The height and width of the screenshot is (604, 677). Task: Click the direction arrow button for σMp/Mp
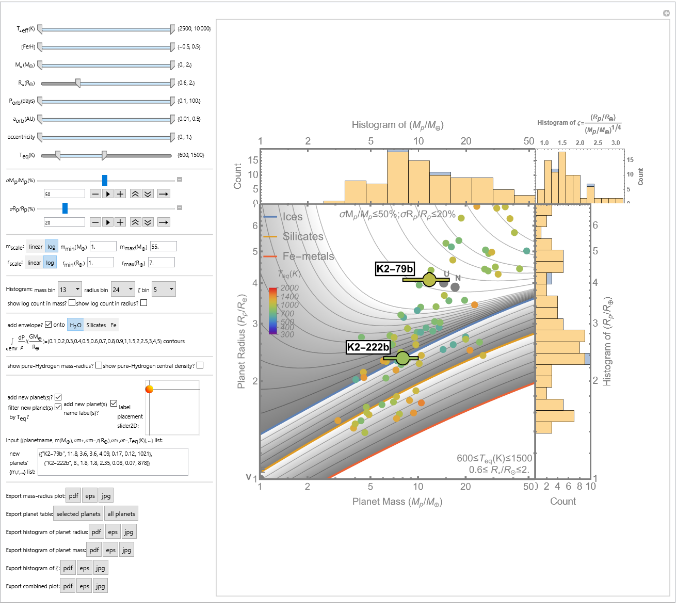(165, 193)
